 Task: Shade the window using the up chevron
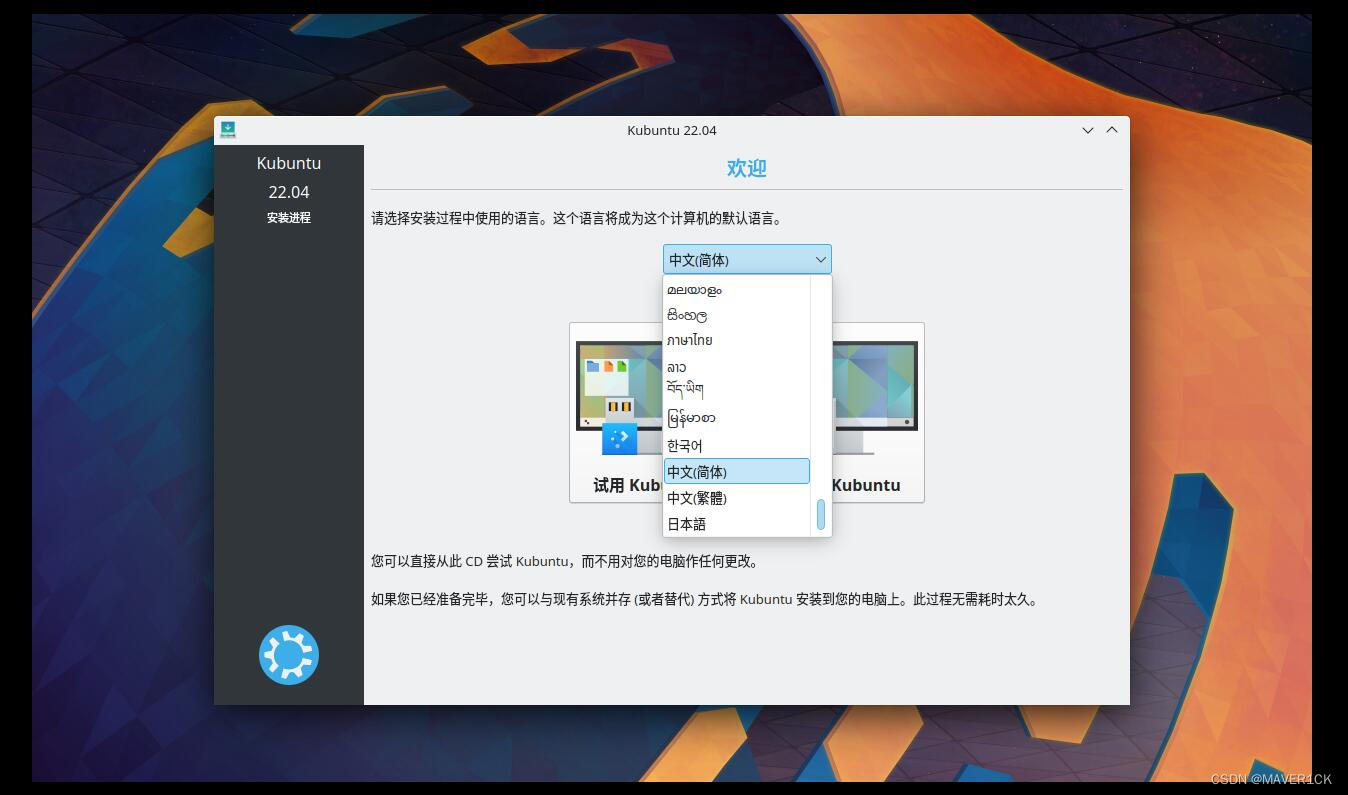[1112, 130]
